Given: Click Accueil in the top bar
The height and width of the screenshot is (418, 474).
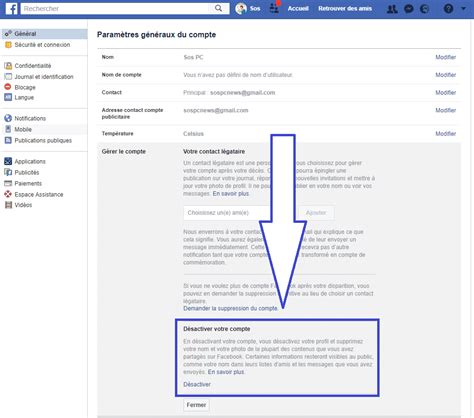Looking at the screenshot, I should pos(298,9).
